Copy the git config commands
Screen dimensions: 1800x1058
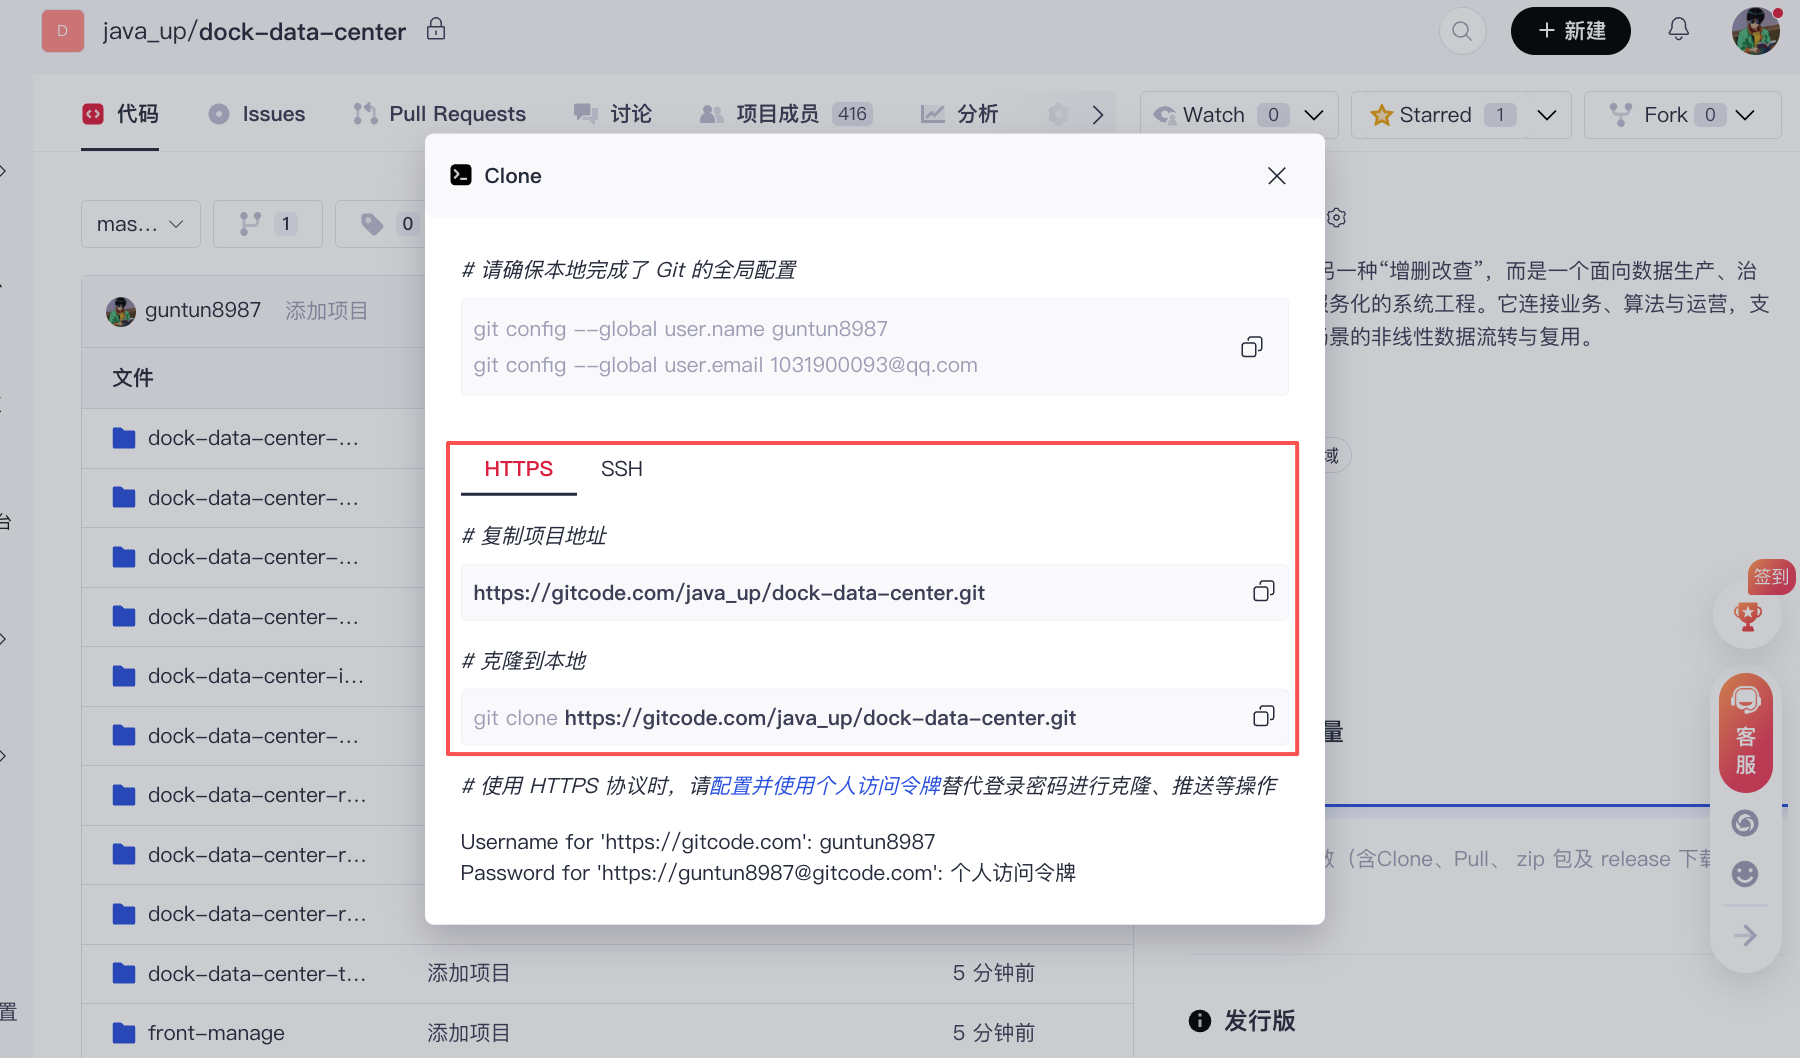coord(1251,347)
